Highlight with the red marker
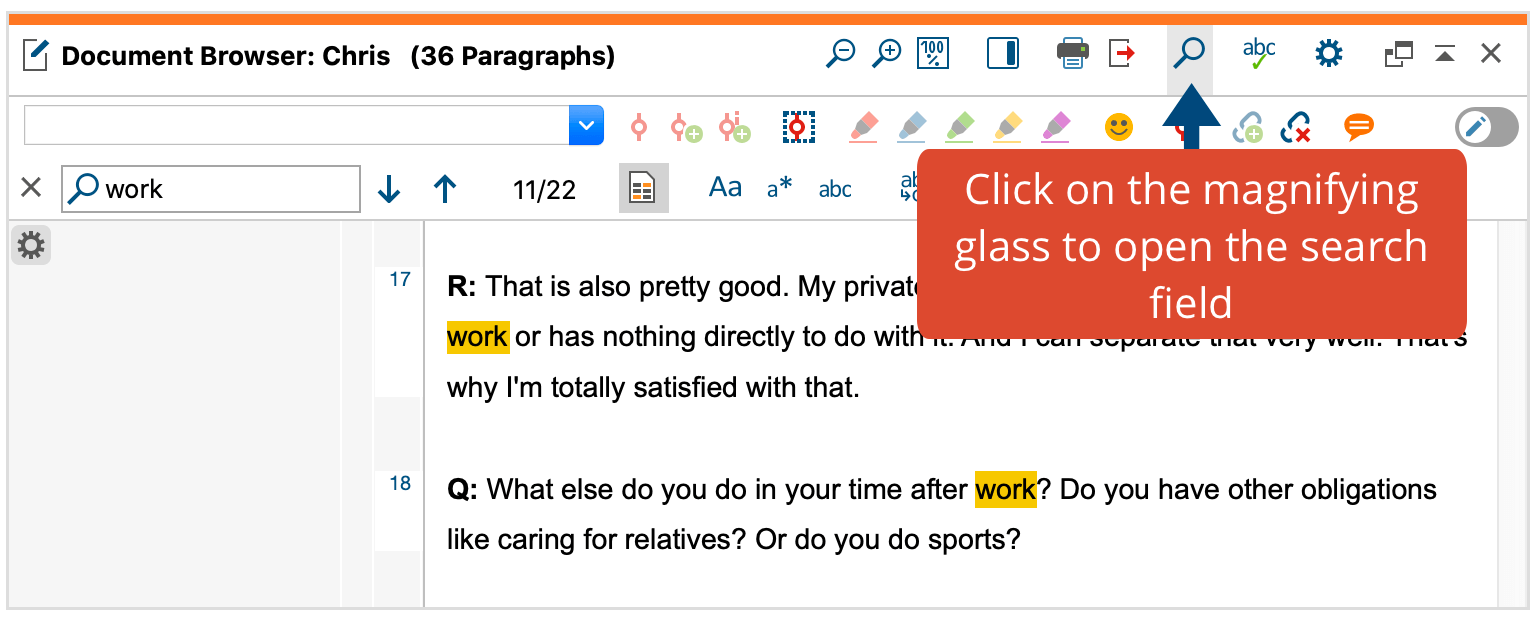The image size is (1536, 627). [863, 127]
